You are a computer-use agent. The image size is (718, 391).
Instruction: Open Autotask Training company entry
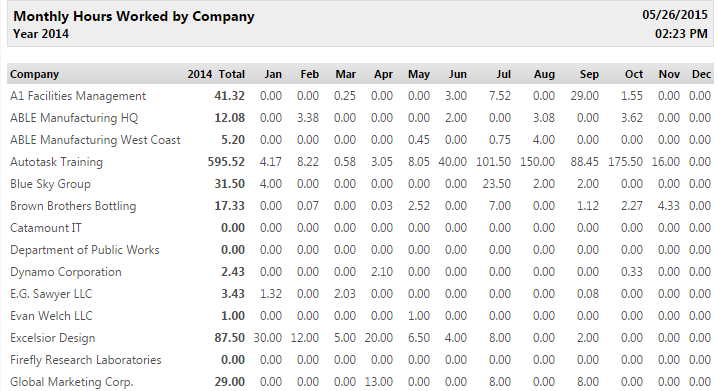coord(56,162)
